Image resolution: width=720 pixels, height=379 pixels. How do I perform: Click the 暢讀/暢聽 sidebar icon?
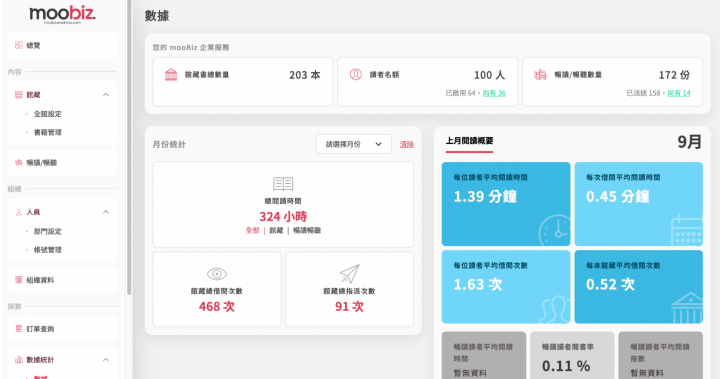[x=19, y=162]
